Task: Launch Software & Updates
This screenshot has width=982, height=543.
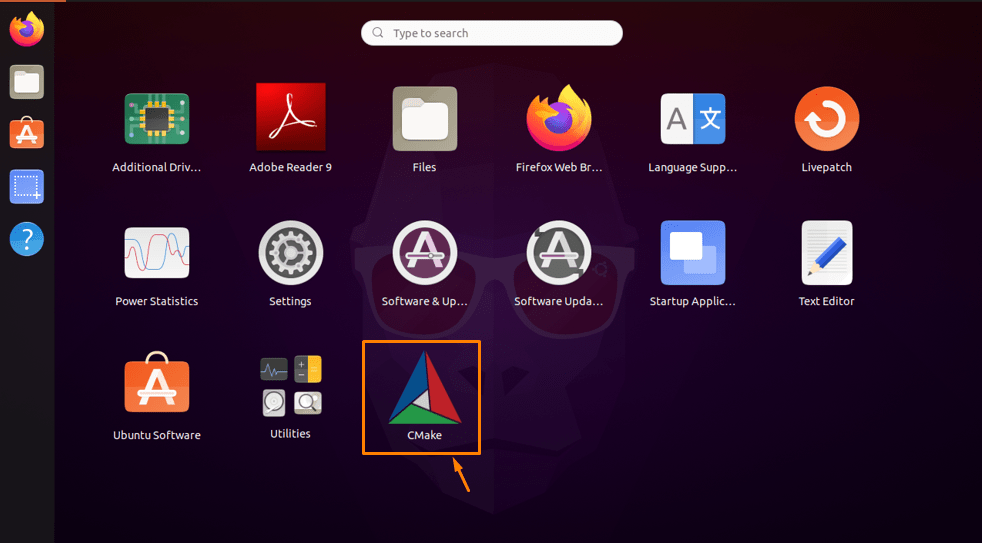Action: point(425,253)
